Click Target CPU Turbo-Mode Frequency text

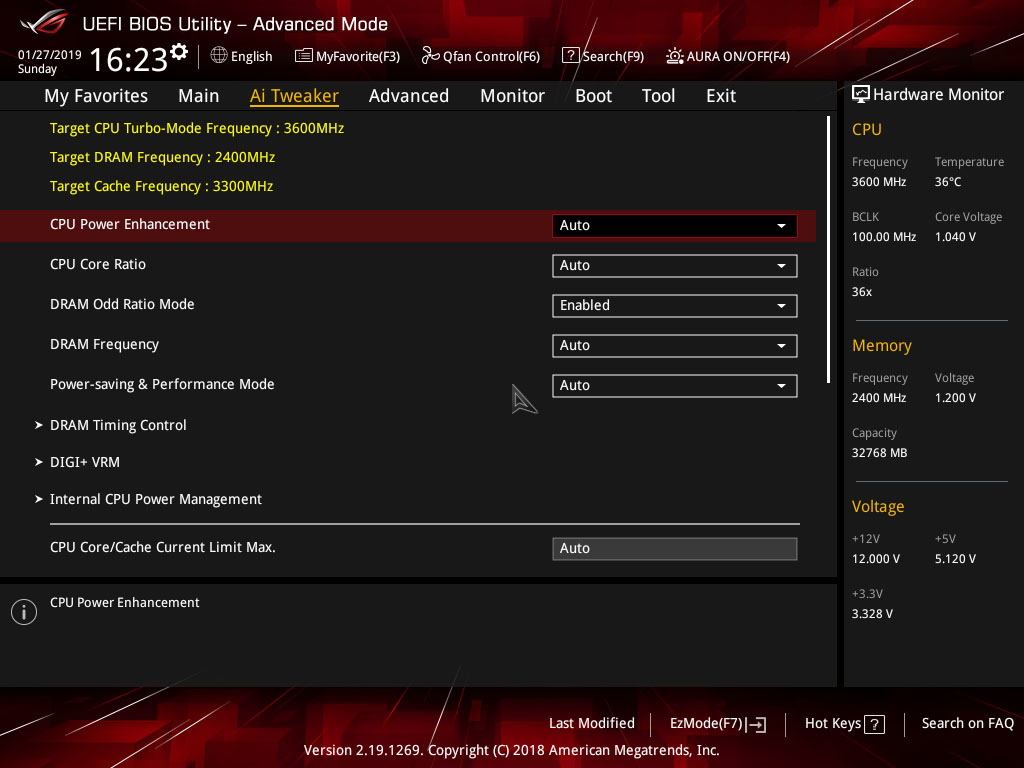click(x=197, y=128)
